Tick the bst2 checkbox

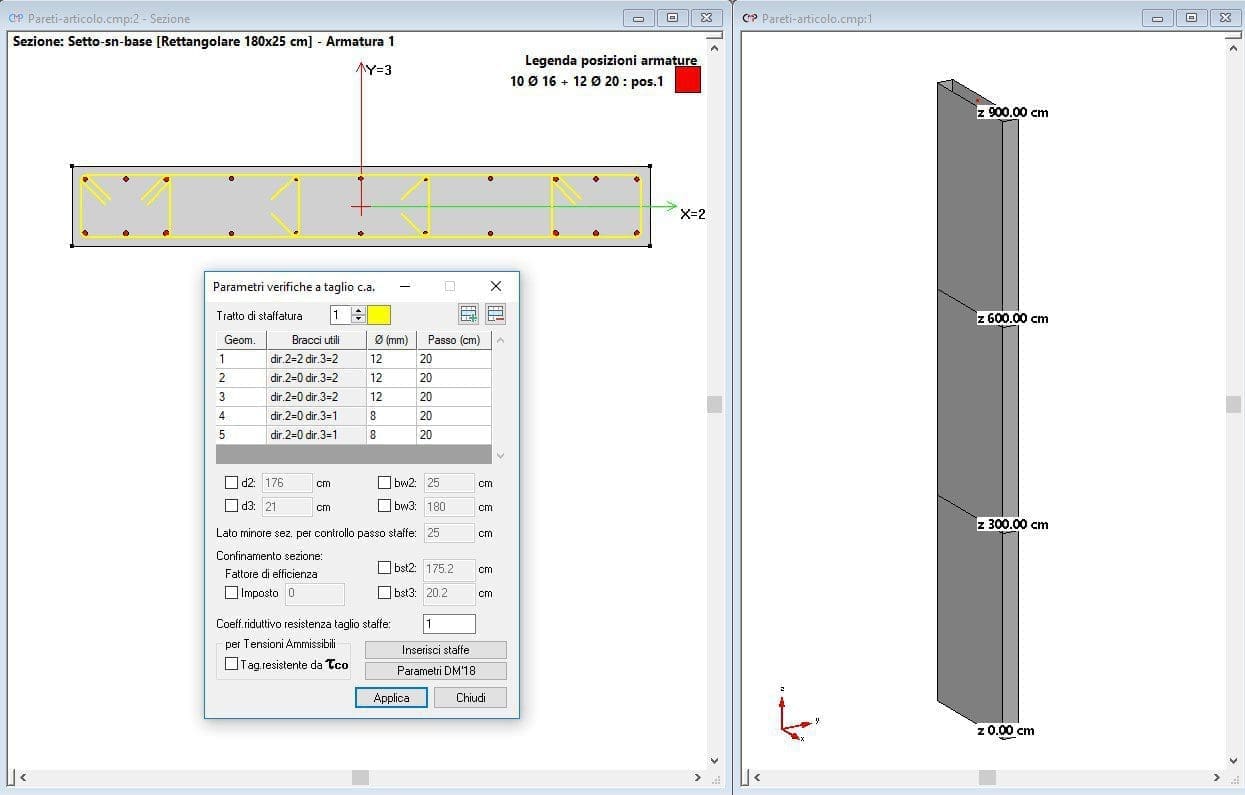click(384, 568)
